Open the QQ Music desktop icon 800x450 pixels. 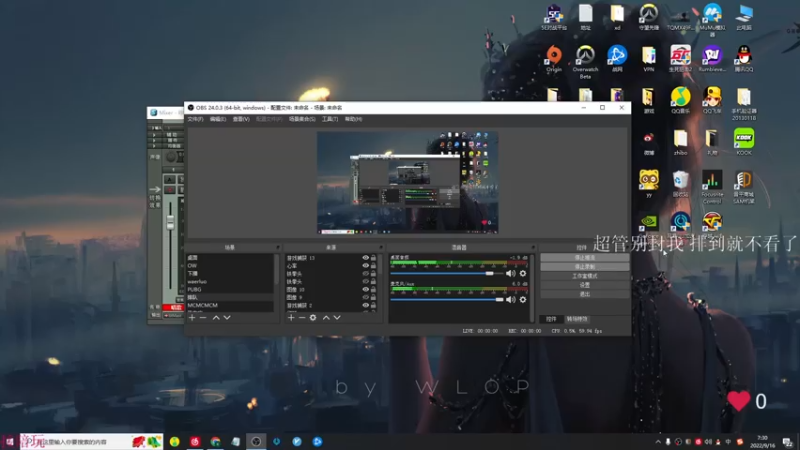[x=680, y=100]
